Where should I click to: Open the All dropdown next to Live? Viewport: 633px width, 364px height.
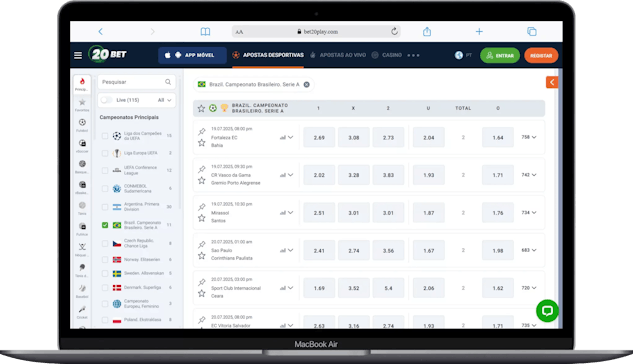pos(164,100)
